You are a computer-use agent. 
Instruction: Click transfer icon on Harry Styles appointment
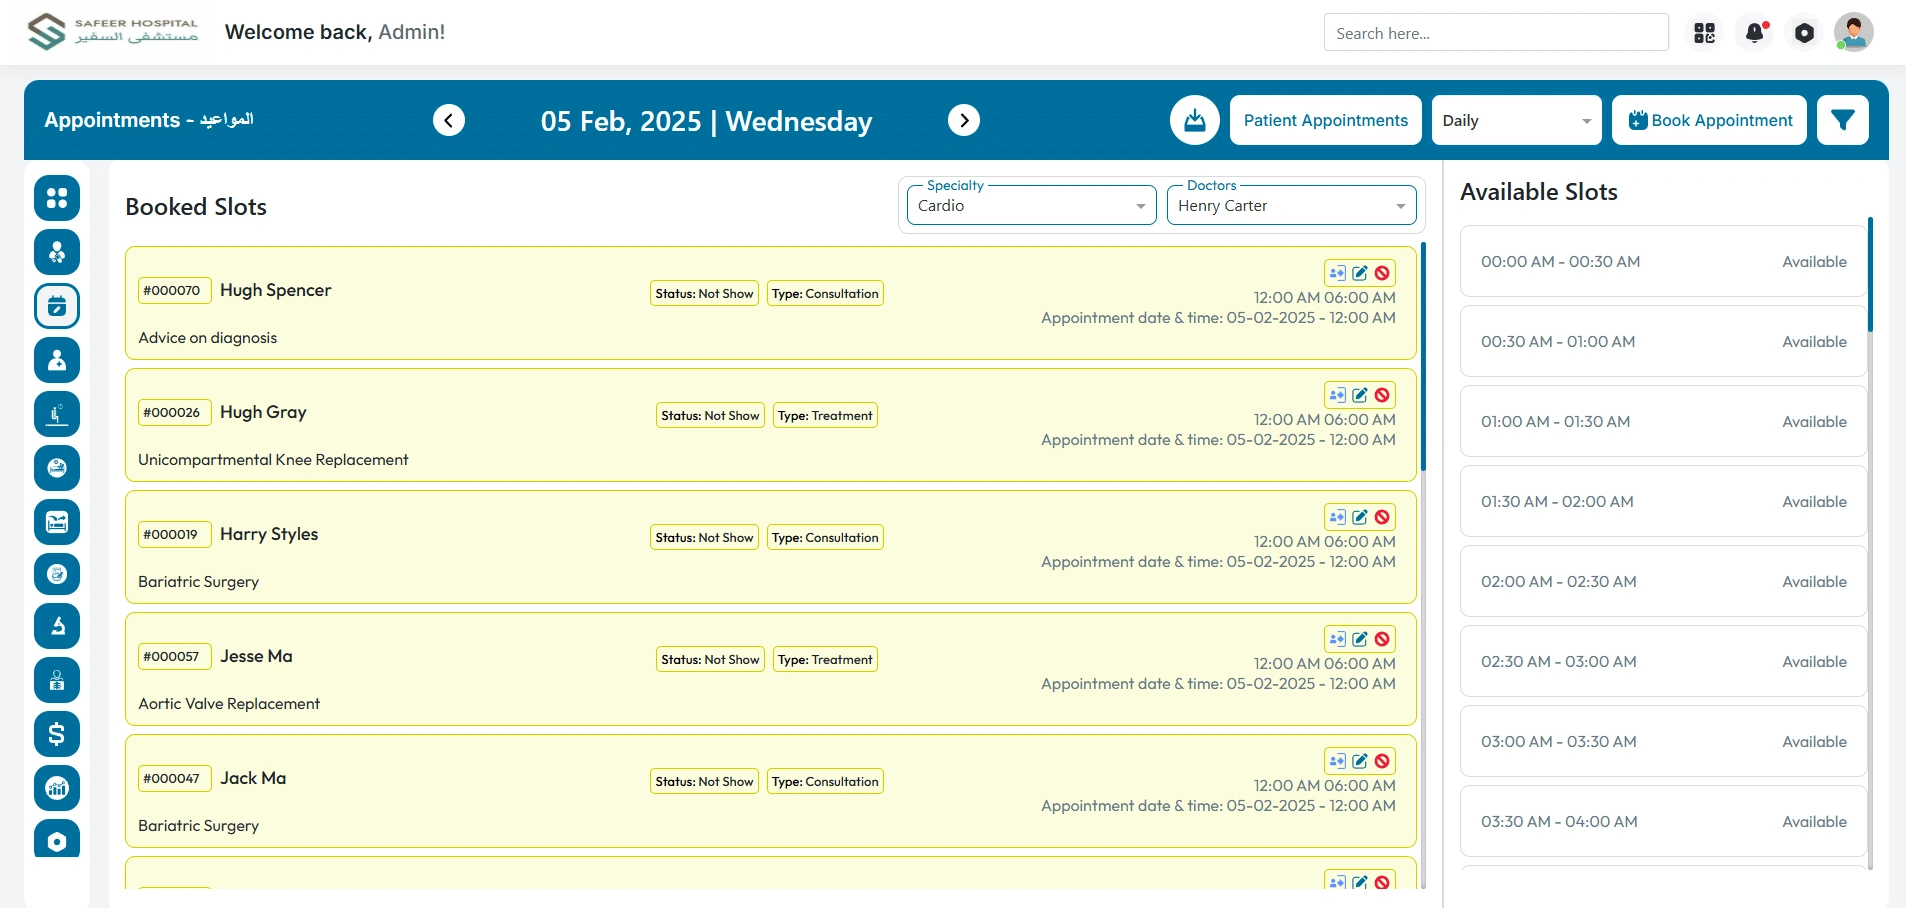tap(1337, 517)
